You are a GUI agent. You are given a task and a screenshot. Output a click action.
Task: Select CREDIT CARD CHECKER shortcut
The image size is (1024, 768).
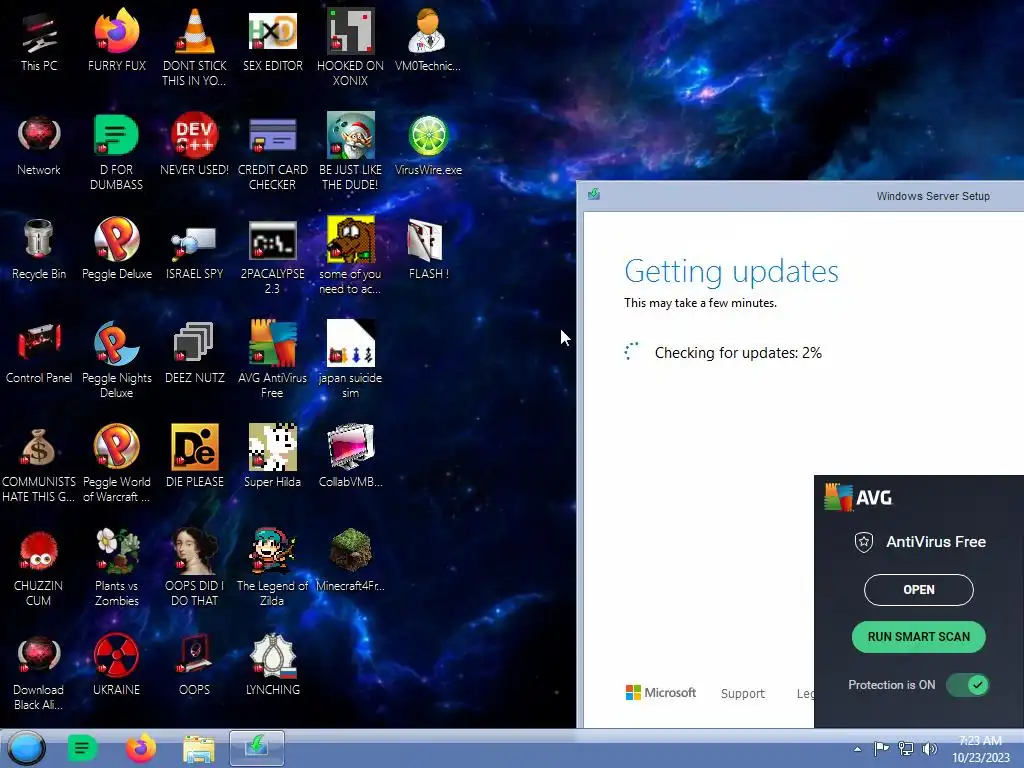(x=273, y=152)
